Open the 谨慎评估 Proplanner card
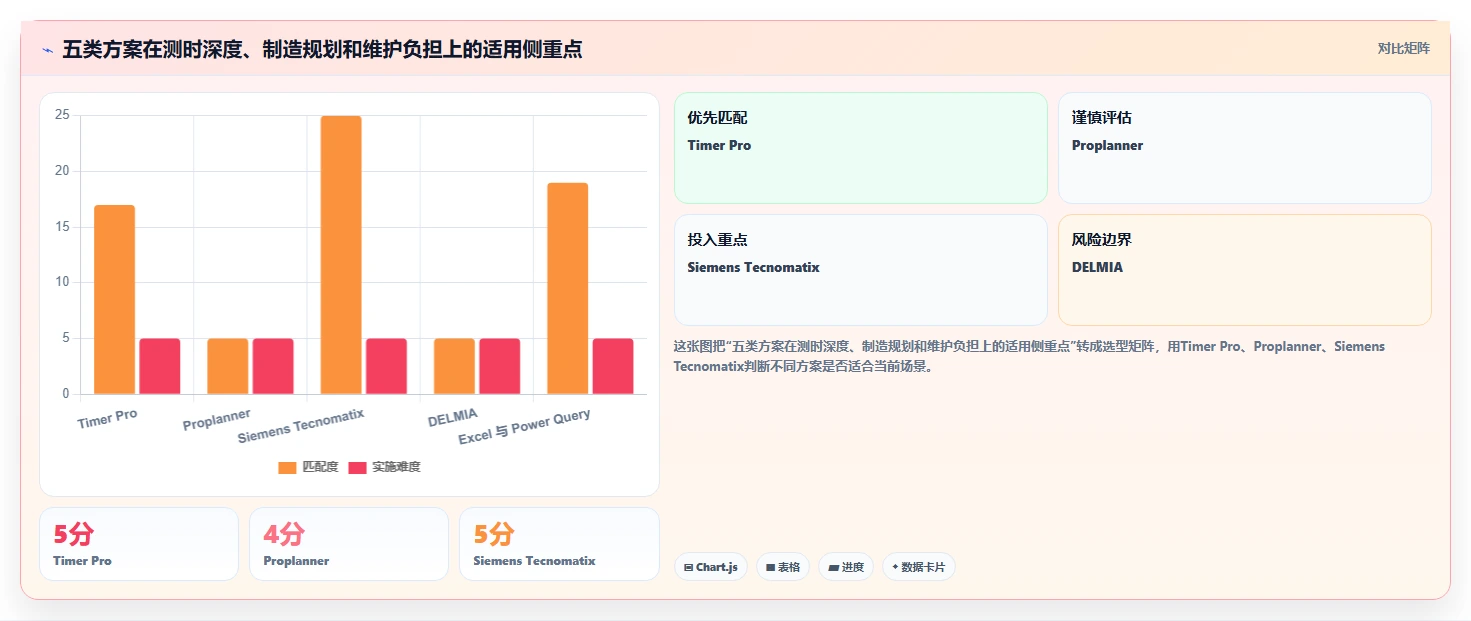This screenshot has height=621, width=1471. 1245,148
